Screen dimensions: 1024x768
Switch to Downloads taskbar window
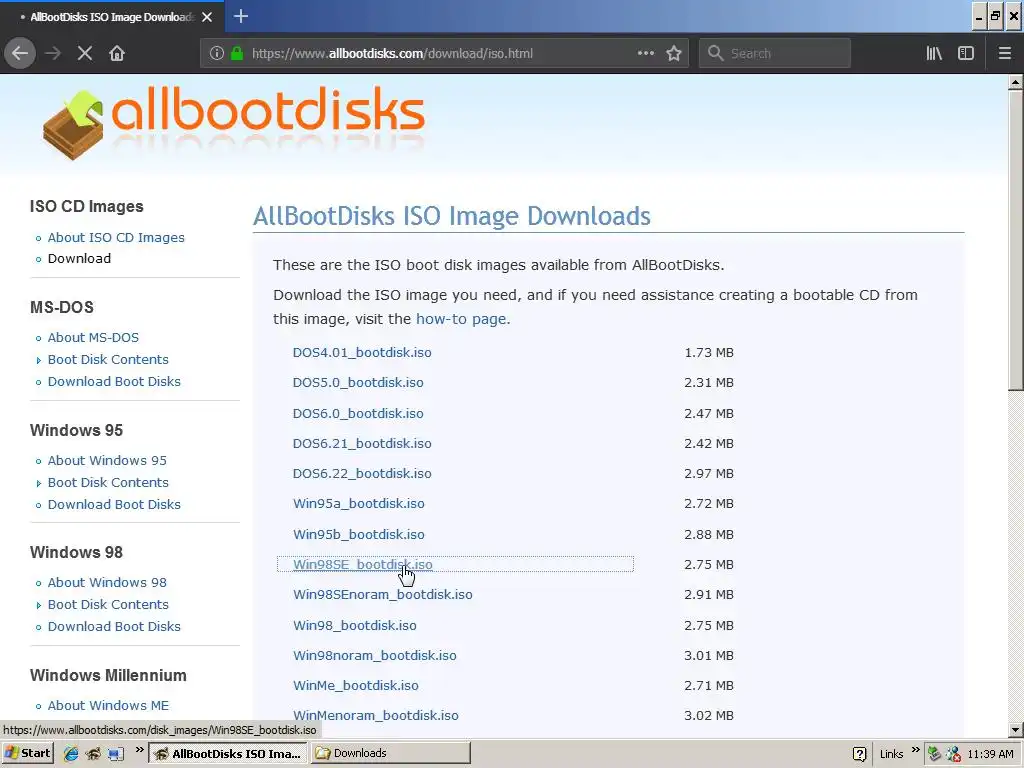tap(391, 753)
